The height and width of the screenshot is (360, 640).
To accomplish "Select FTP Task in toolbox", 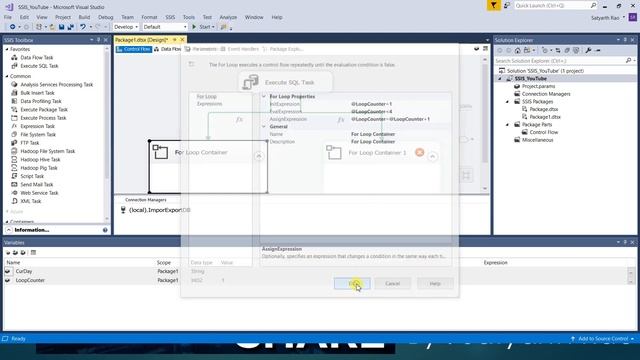I will coord(30,143).
